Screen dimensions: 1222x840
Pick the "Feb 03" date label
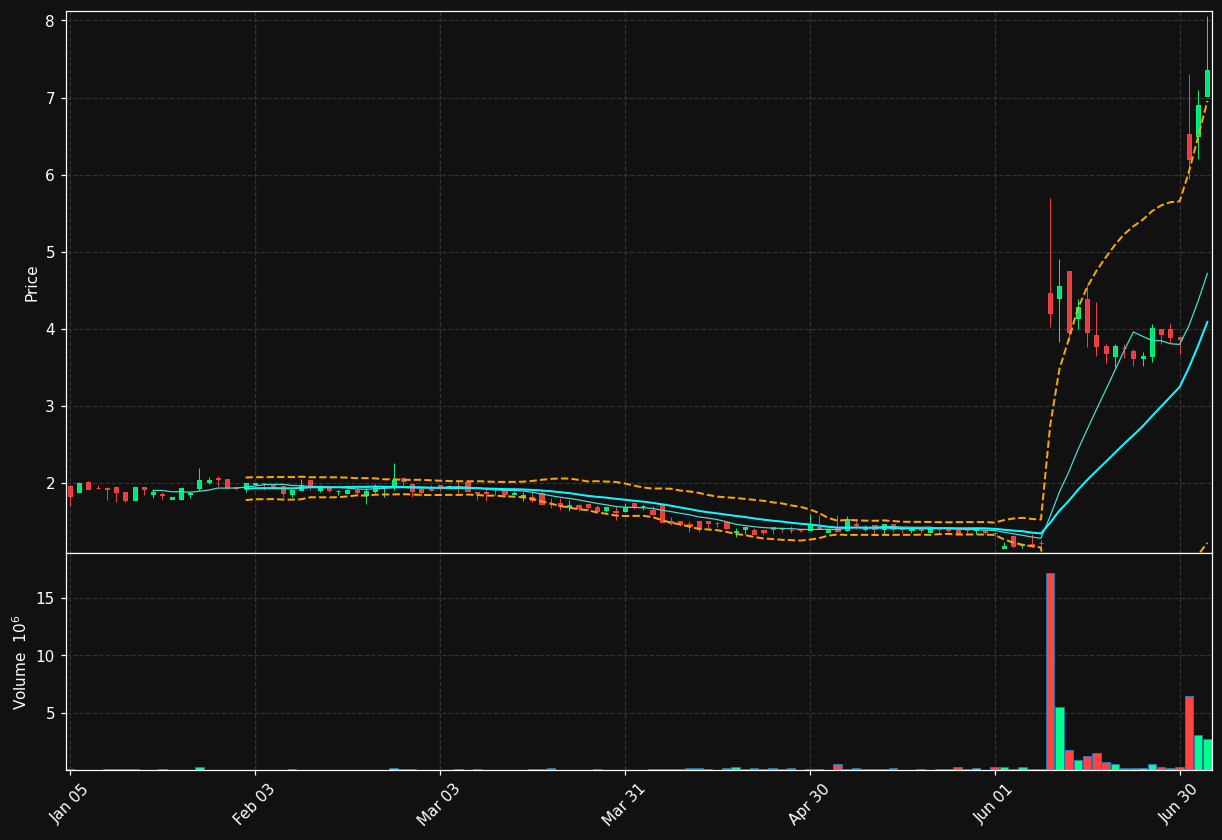254,803
